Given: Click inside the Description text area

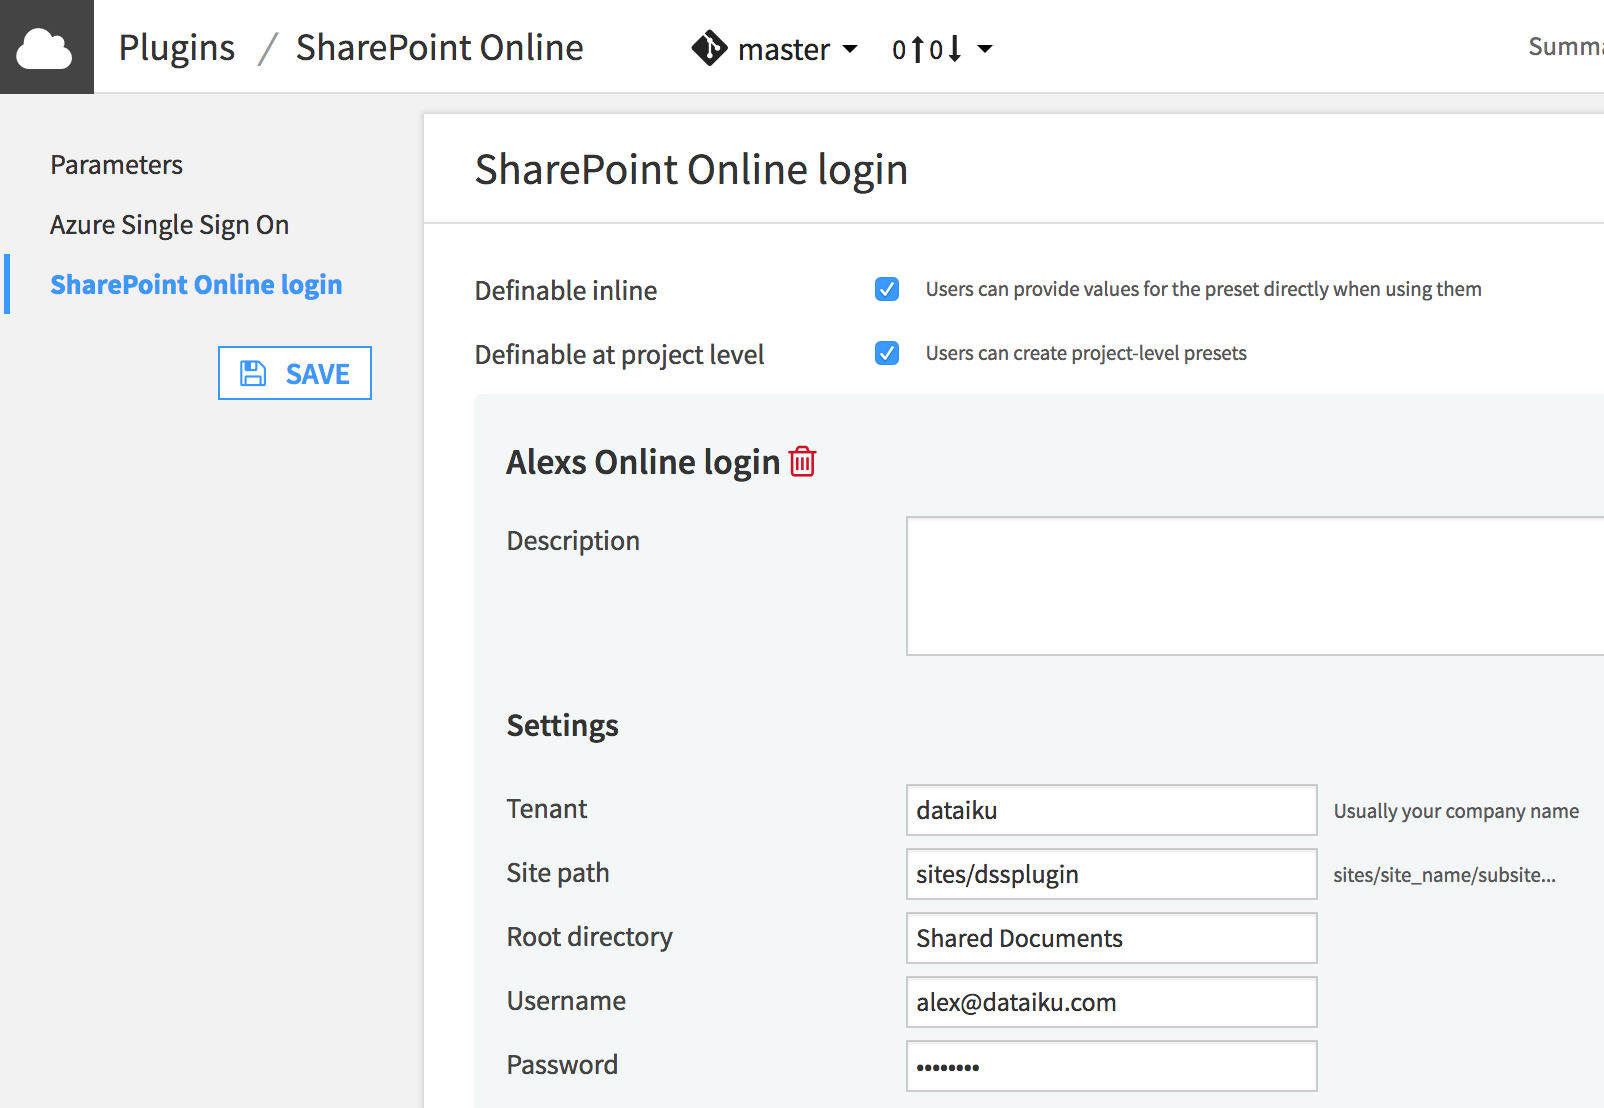Looking at the screenshot, I should pos(1255,586).
